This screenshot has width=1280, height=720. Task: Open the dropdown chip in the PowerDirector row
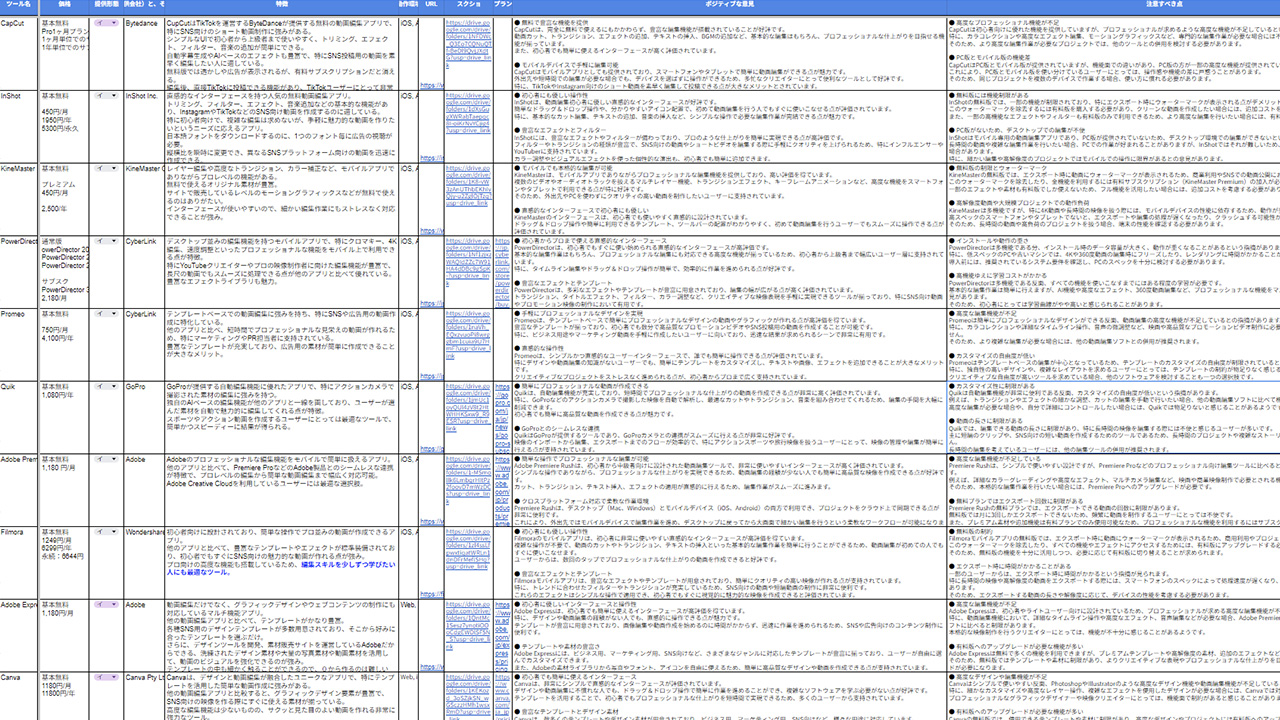[107, 242]
